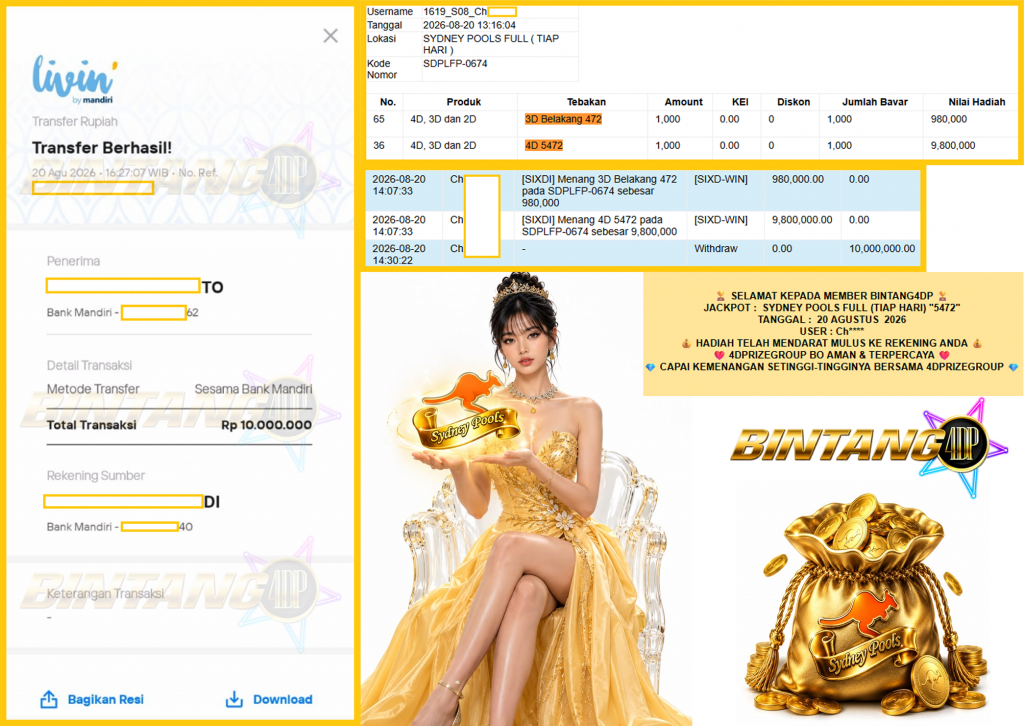Image resolution: width=1024 pixels, height=726 pixels.
Task: Select the SELAMAT KEPADA MEMBER BINTANG4DP line
Action: click(831, 296)
